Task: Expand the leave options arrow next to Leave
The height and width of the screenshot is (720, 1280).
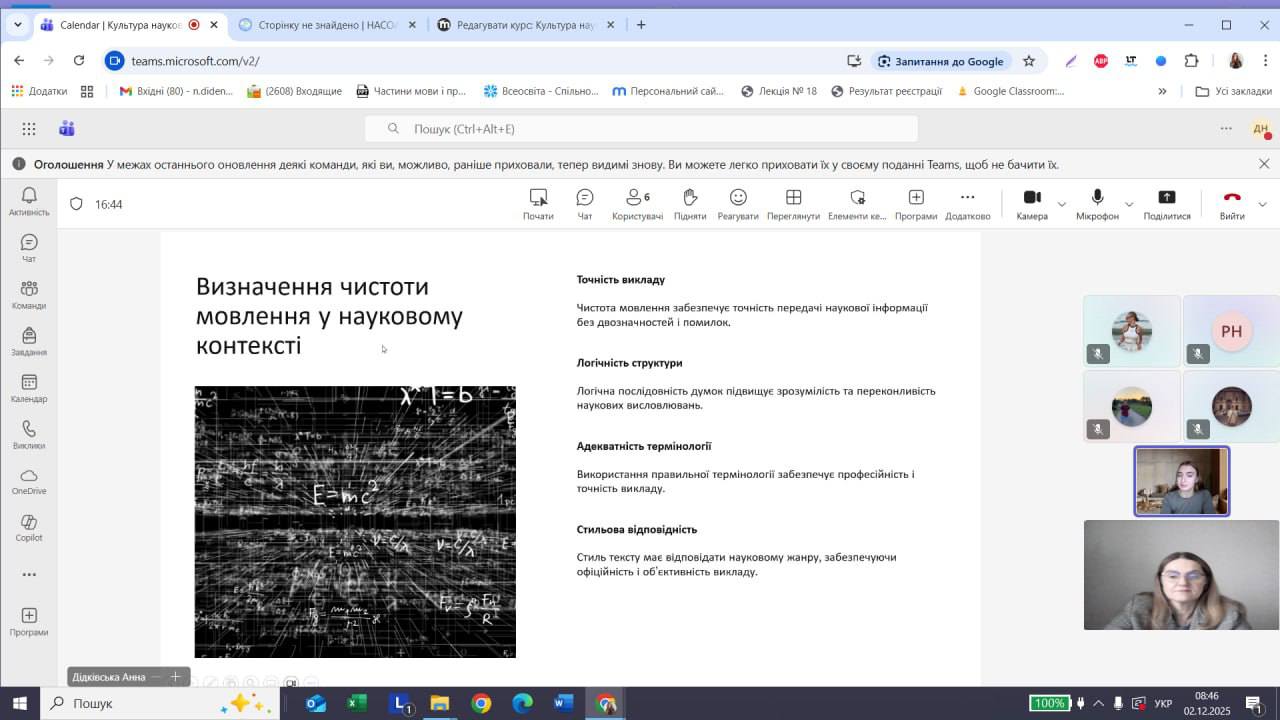Action: 1262,204
